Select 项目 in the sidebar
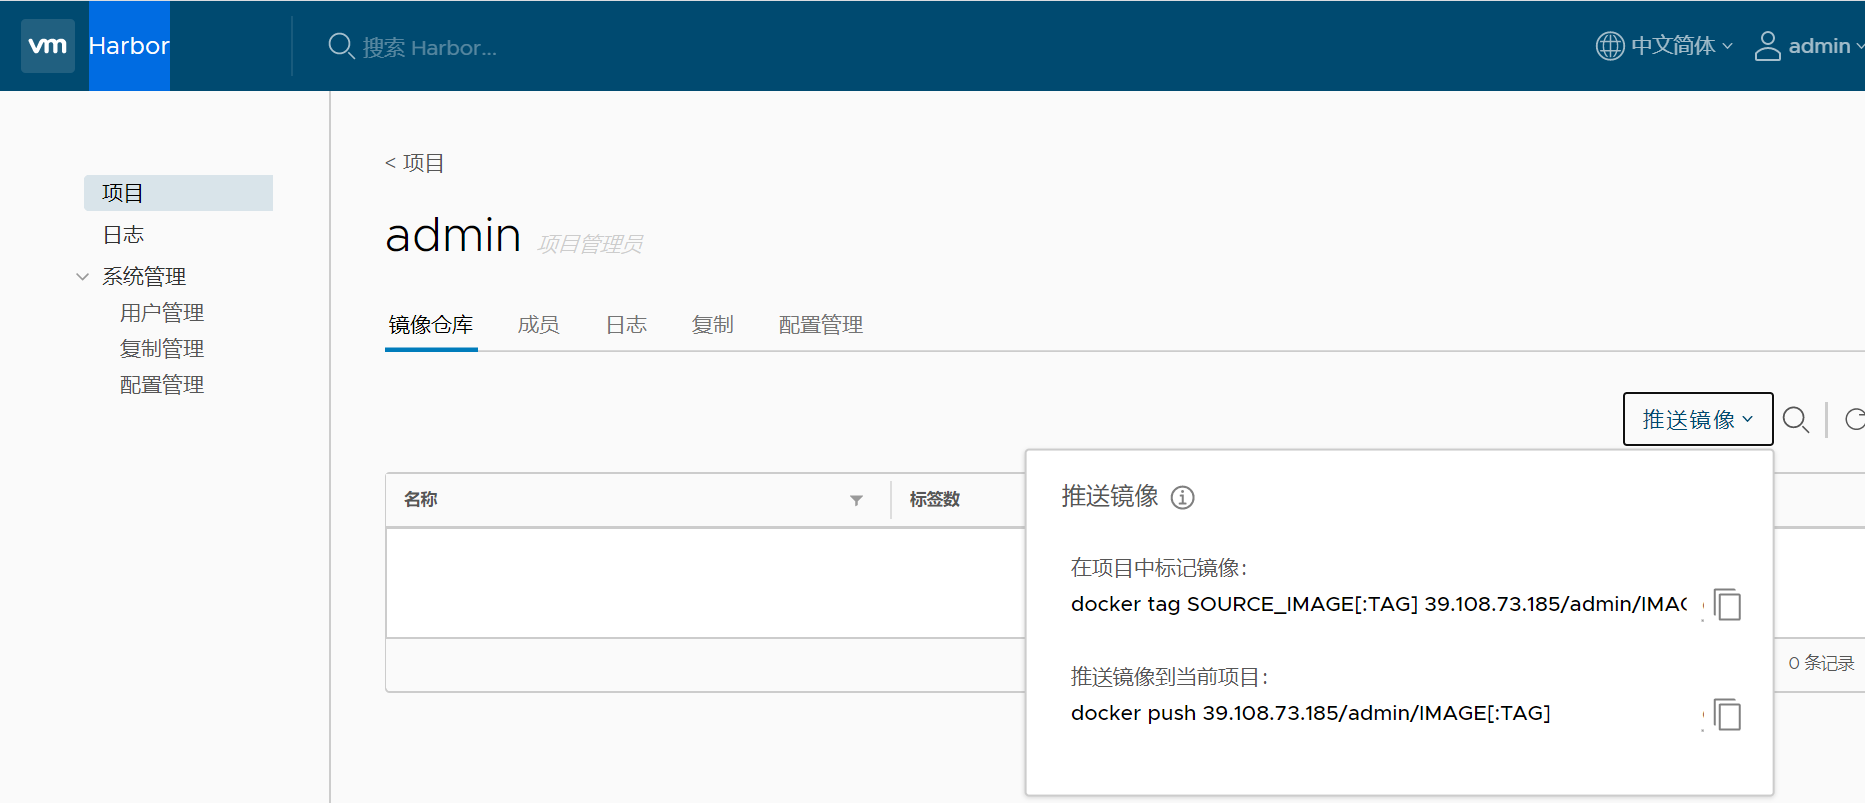 (x=178, y=193)
